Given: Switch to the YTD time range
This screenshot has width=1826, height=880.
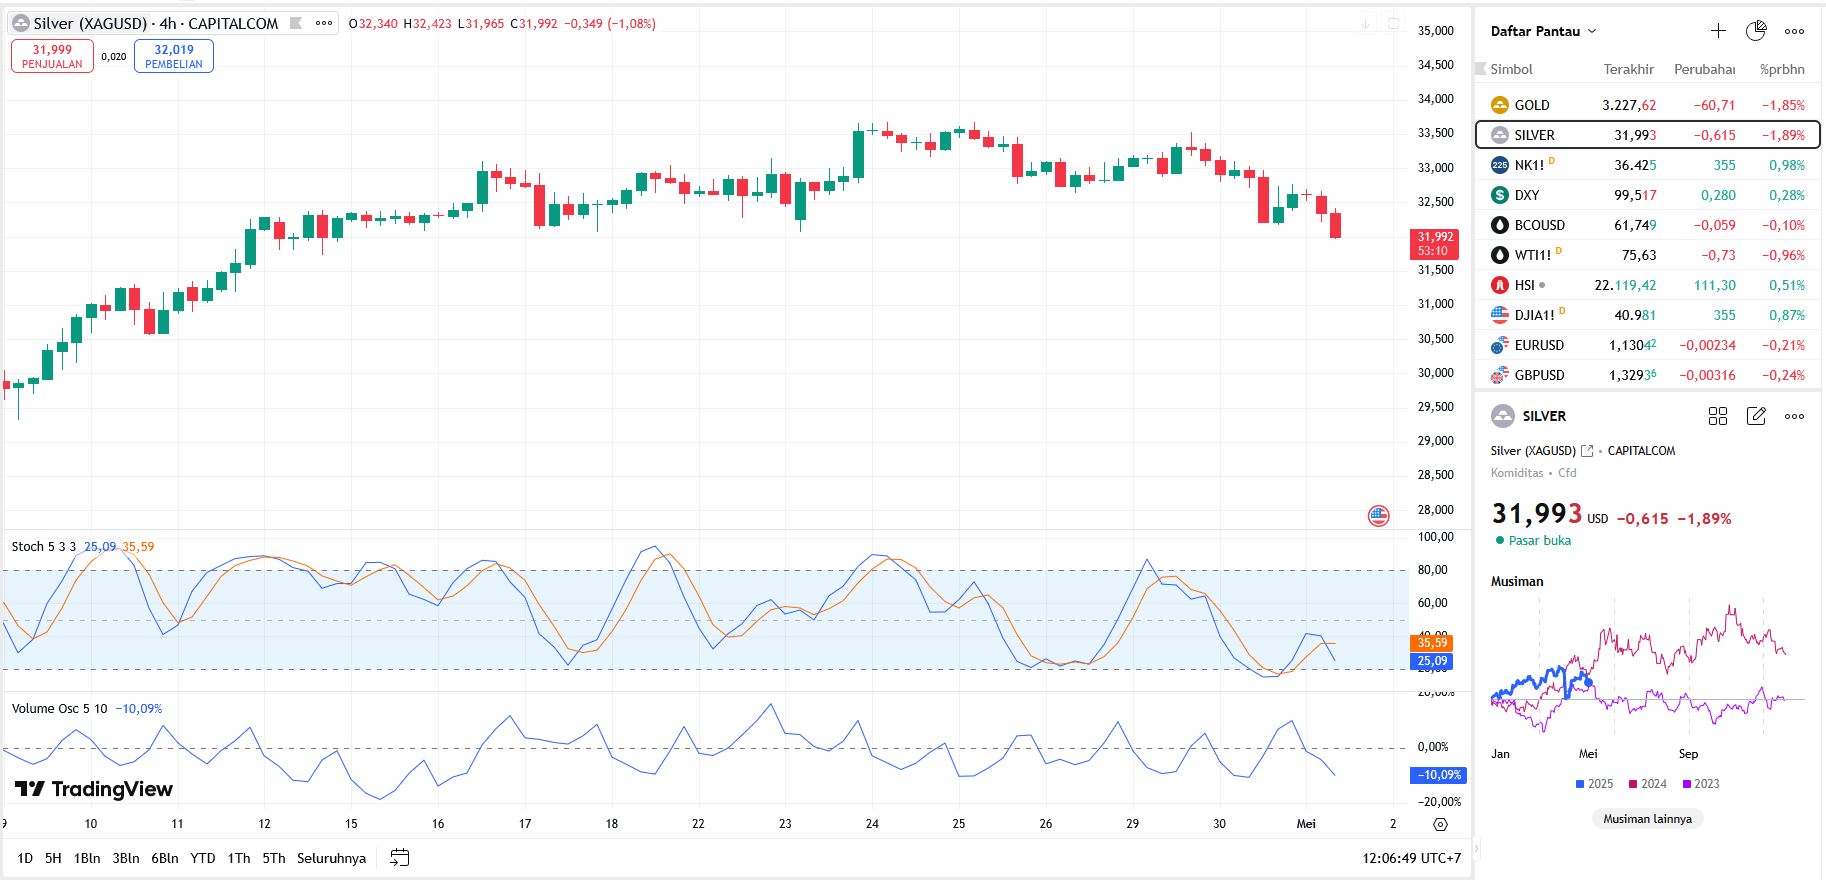Looking at the screenshot, I should [203, 858].
